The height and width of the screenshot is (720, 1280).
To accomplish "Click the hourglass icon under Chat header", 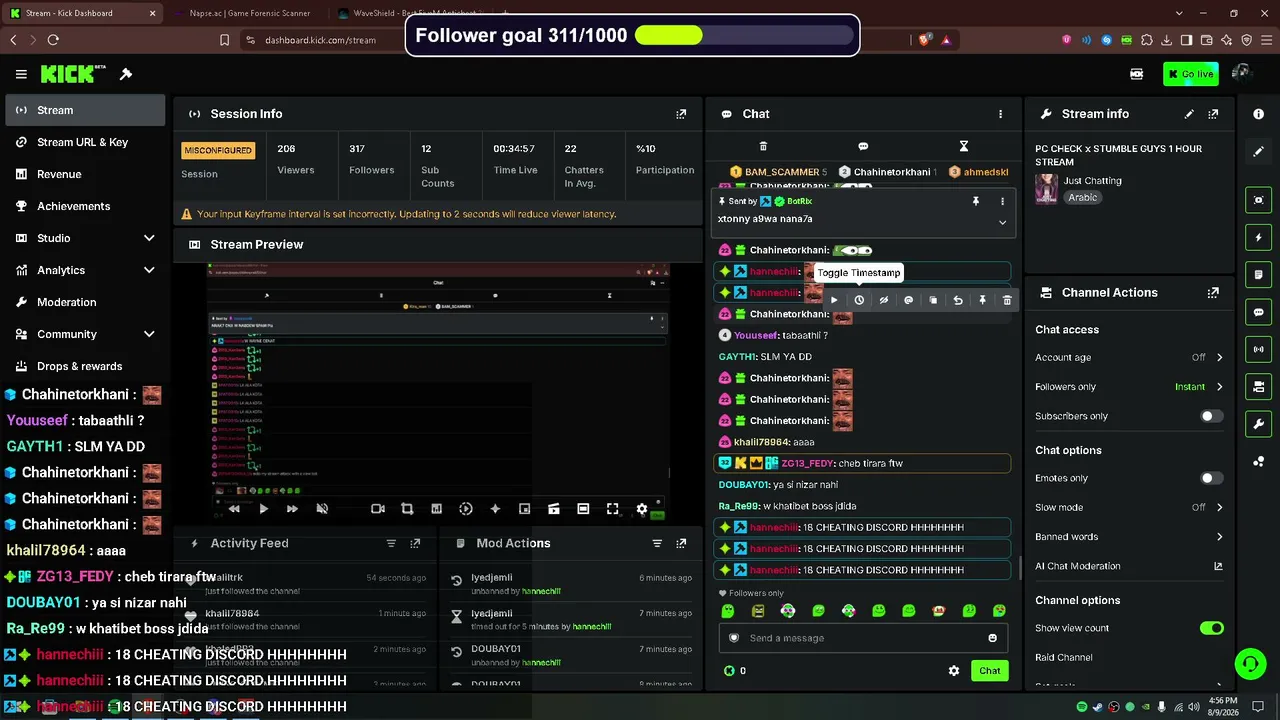I will pos(964,146).
